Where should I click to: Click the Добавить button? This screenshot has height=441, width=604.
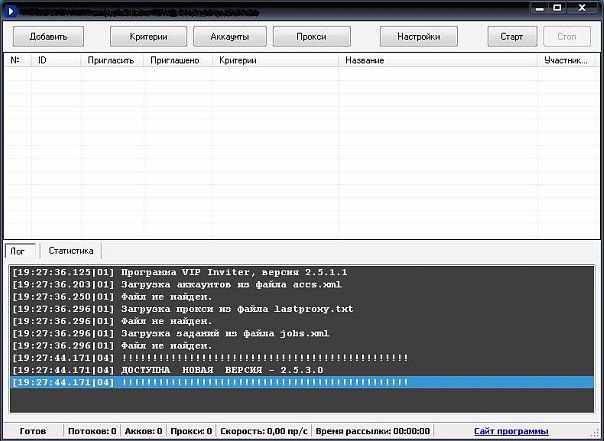coord(48,36)
